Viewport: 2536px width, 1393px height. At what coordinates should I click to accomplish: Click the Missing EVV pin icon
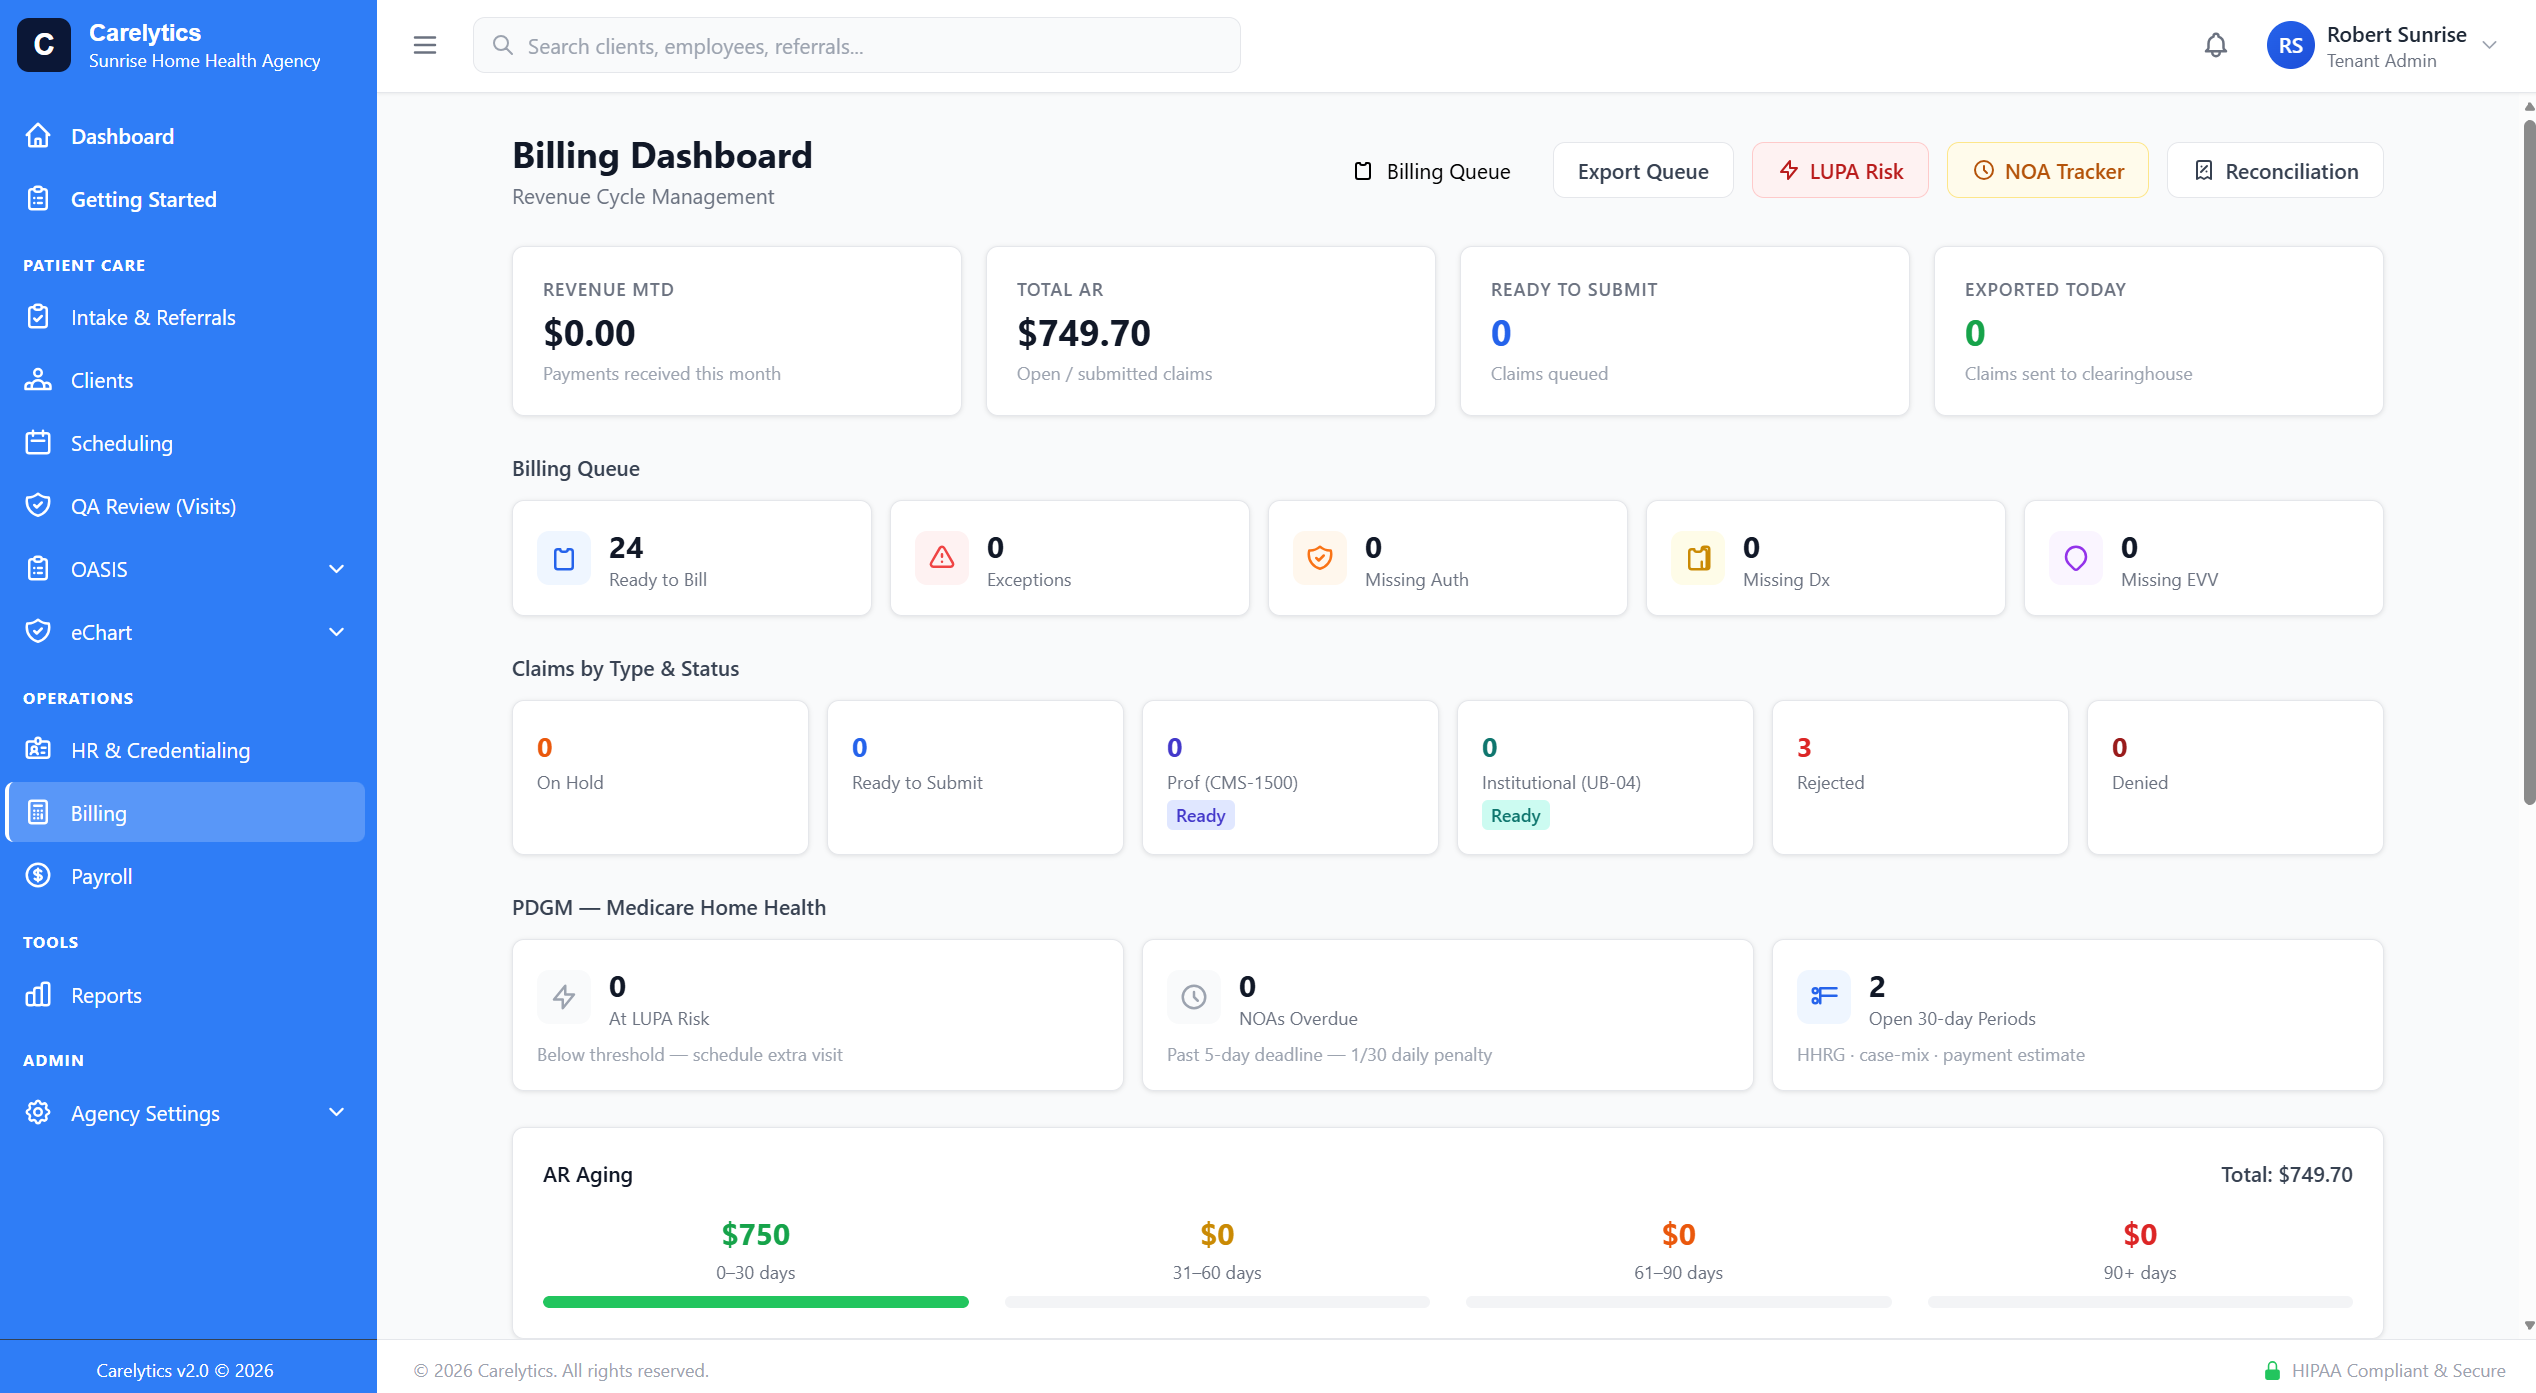[x=2076, y=558]
